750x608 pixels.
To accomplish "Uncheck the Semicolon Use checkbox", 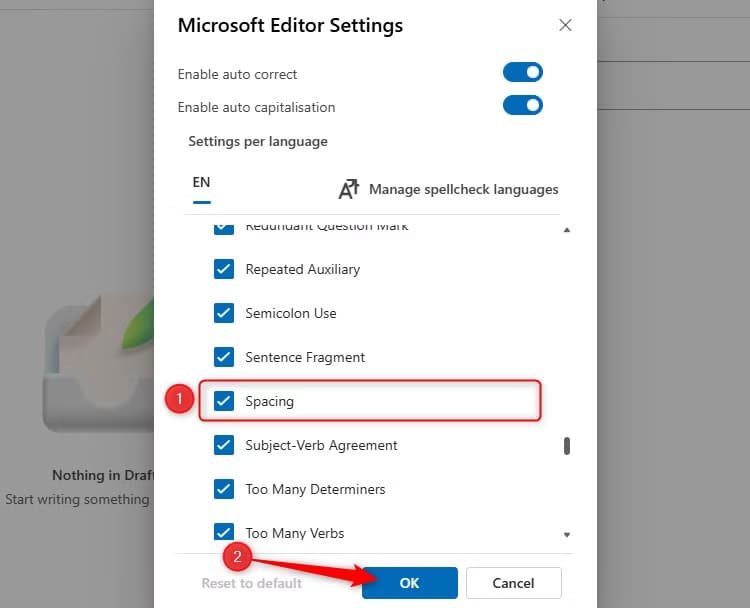I will point(224,313).
